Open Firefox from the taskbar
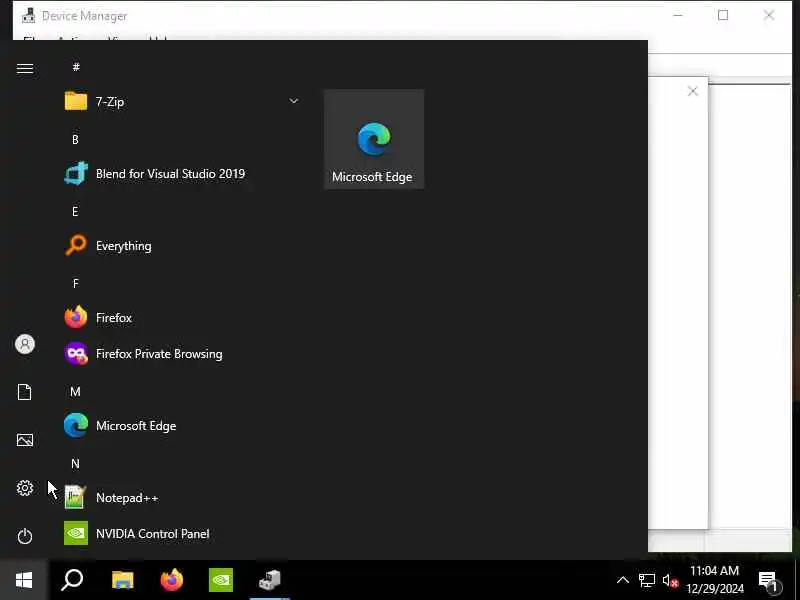The width and height of the screenshot is (800, 600). (x=171, y=580)
